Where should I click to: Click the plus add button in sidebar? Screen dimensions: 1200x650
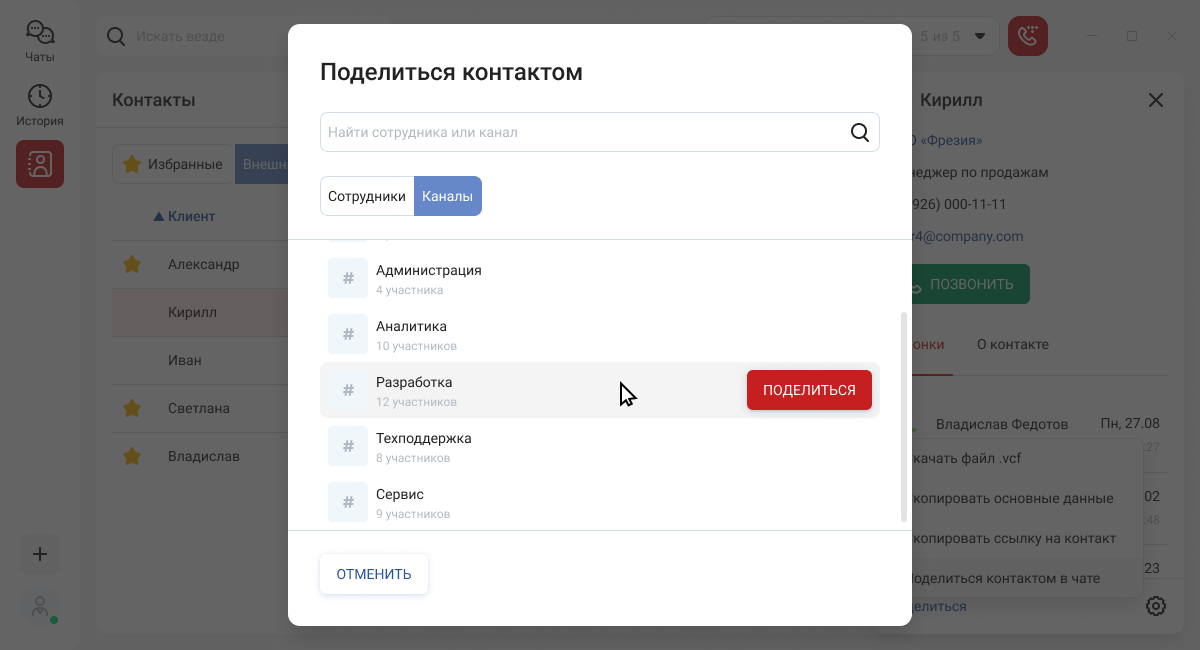40,554
